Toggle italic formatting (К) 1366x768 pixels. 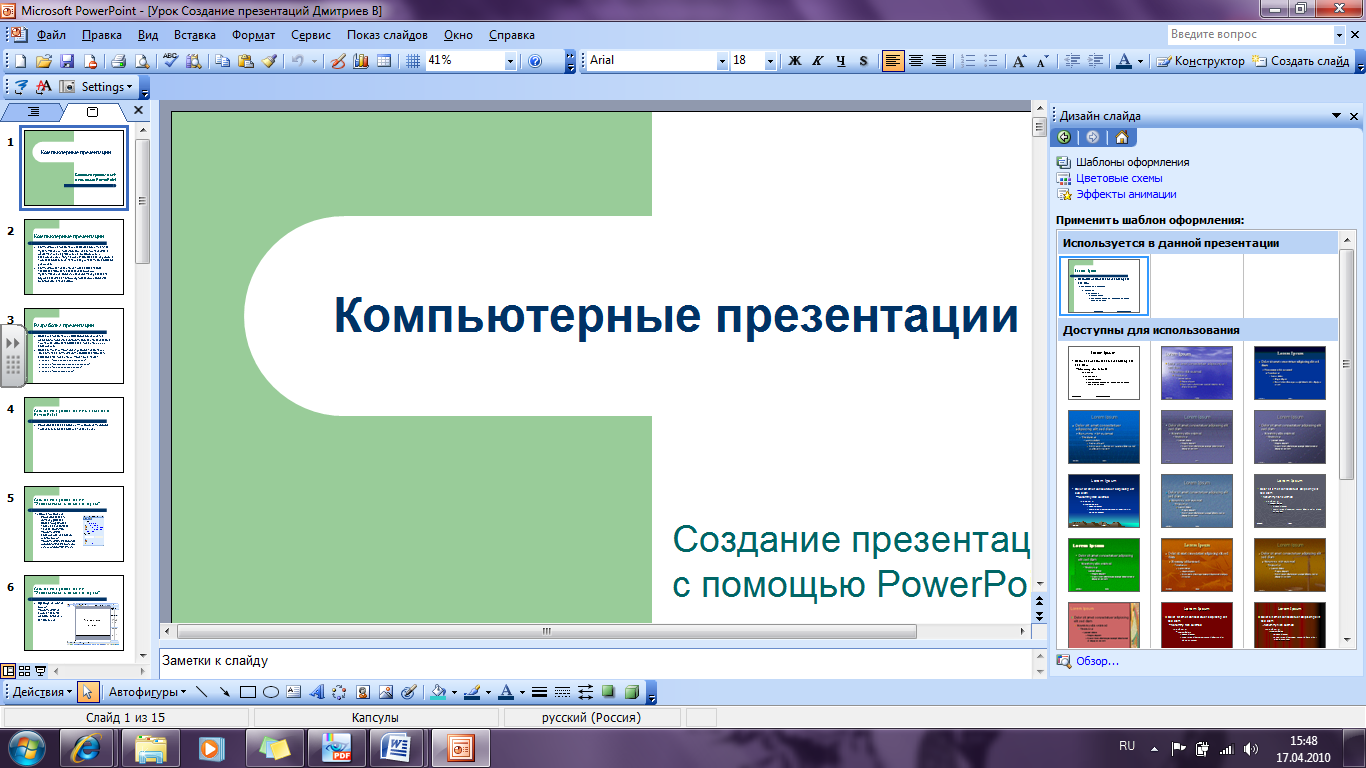tap(818, 61)
